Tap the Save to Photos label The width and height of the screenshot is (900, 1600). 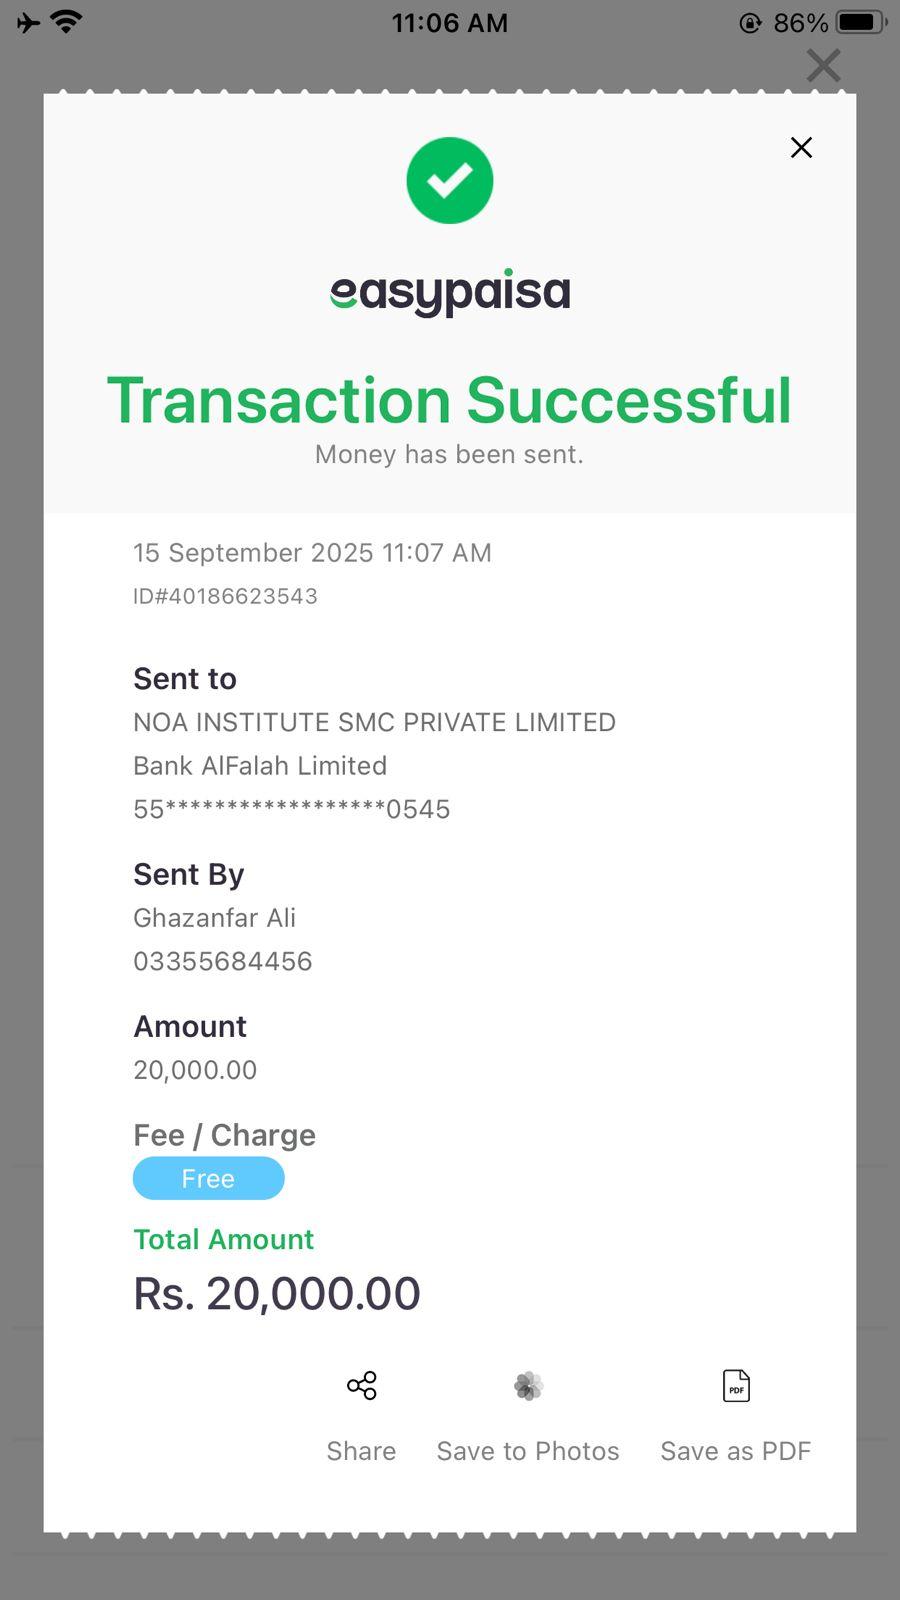[528, 1451]
